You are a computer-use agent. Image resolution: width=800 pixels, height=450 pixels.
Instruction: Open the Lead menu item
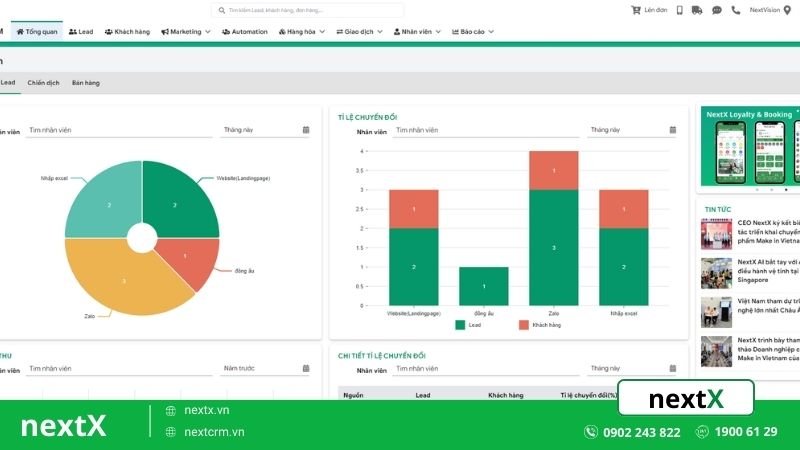point(81,32)
